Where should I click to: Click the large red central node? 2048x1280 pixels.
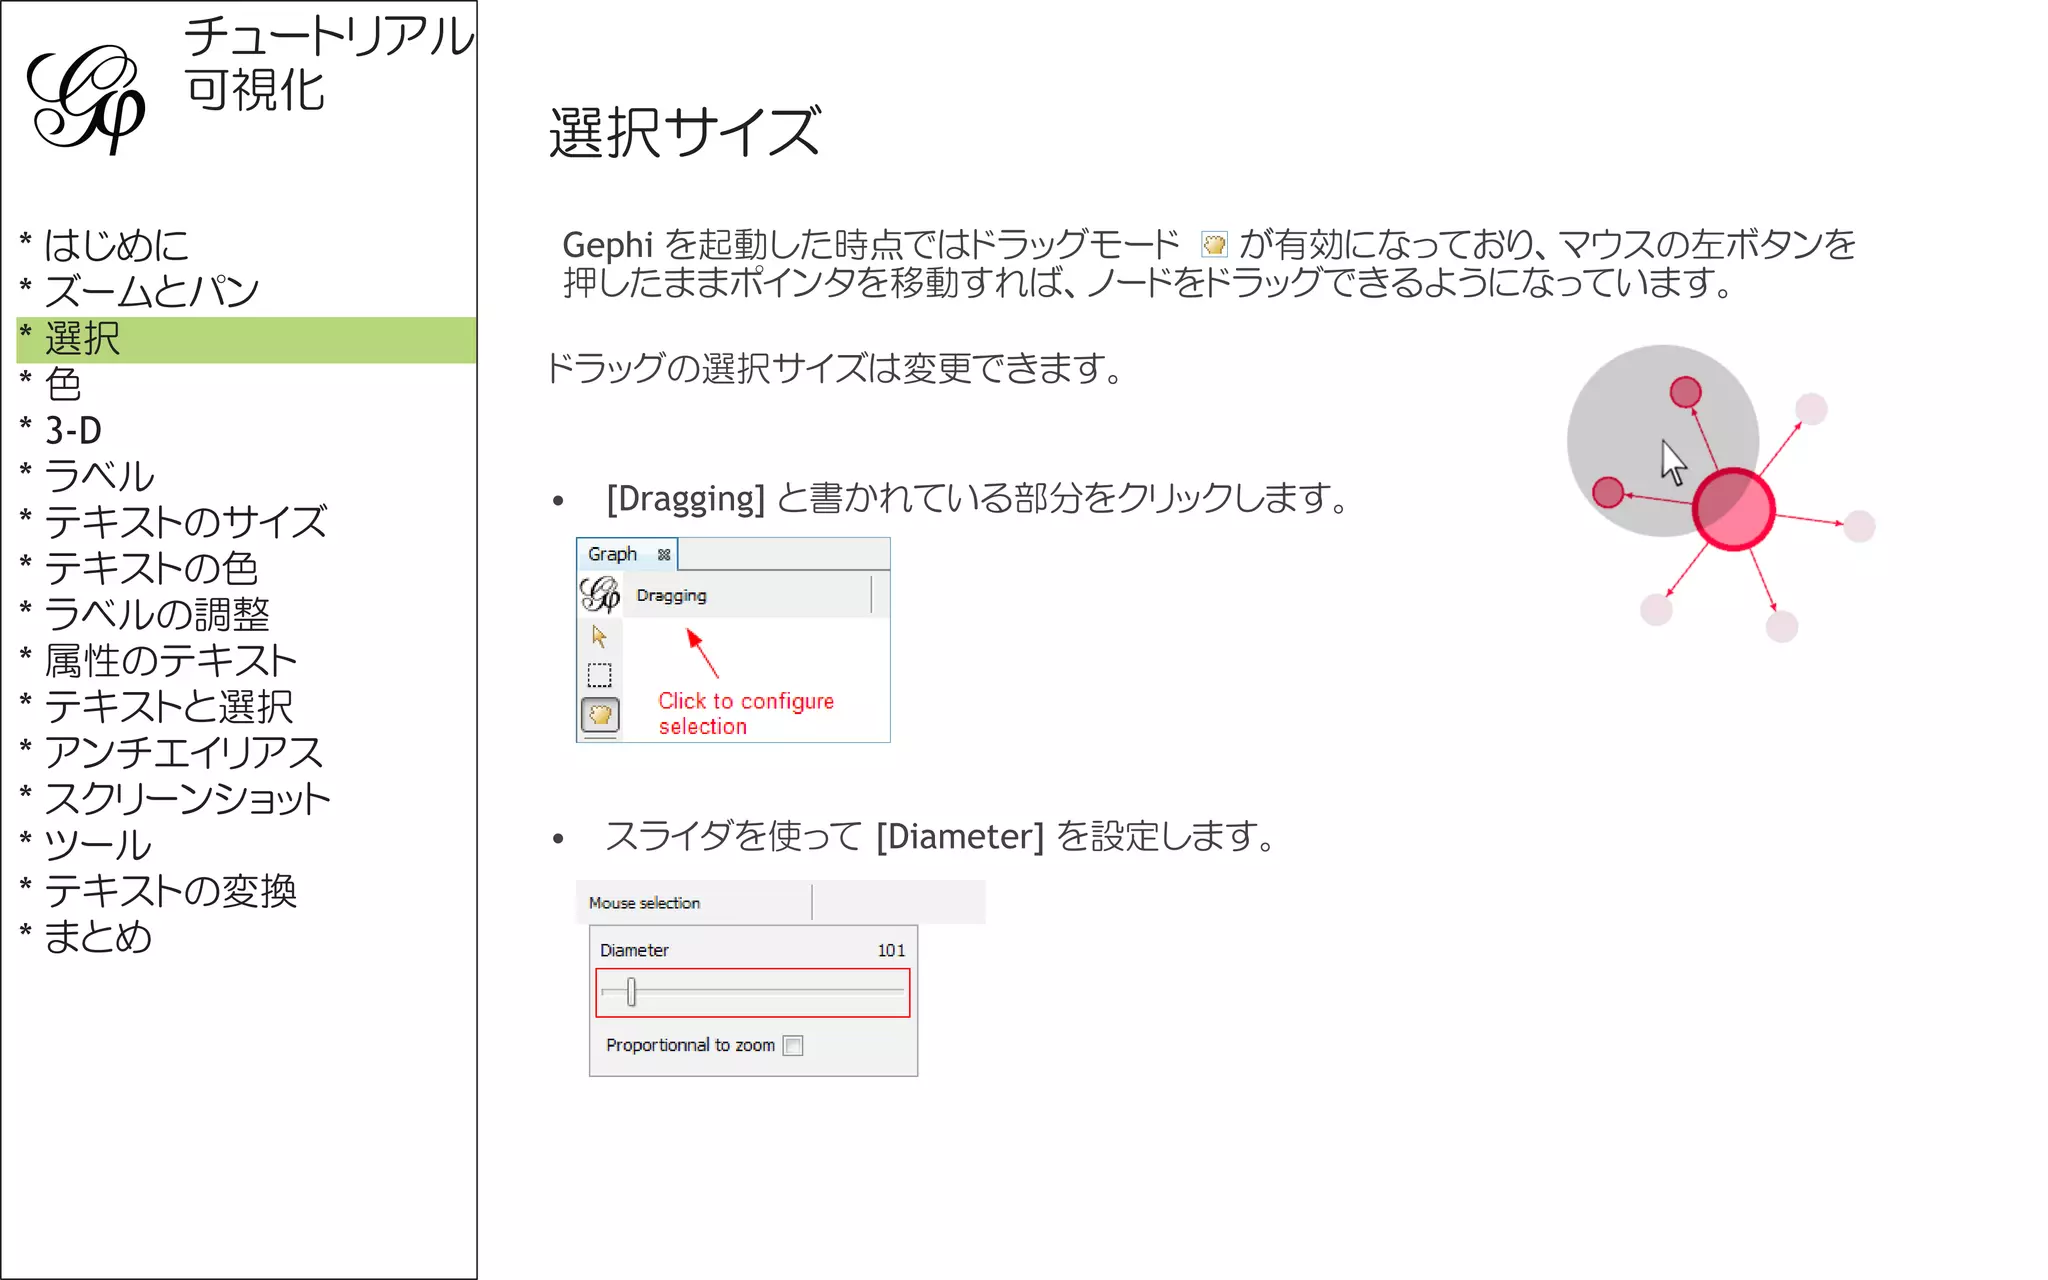tap(1733, 509)
